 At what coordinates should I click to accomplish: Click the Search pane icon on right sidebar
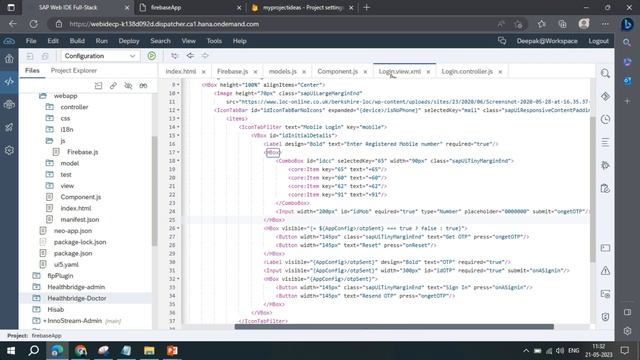pyautogui.click(x=605, y=73)
